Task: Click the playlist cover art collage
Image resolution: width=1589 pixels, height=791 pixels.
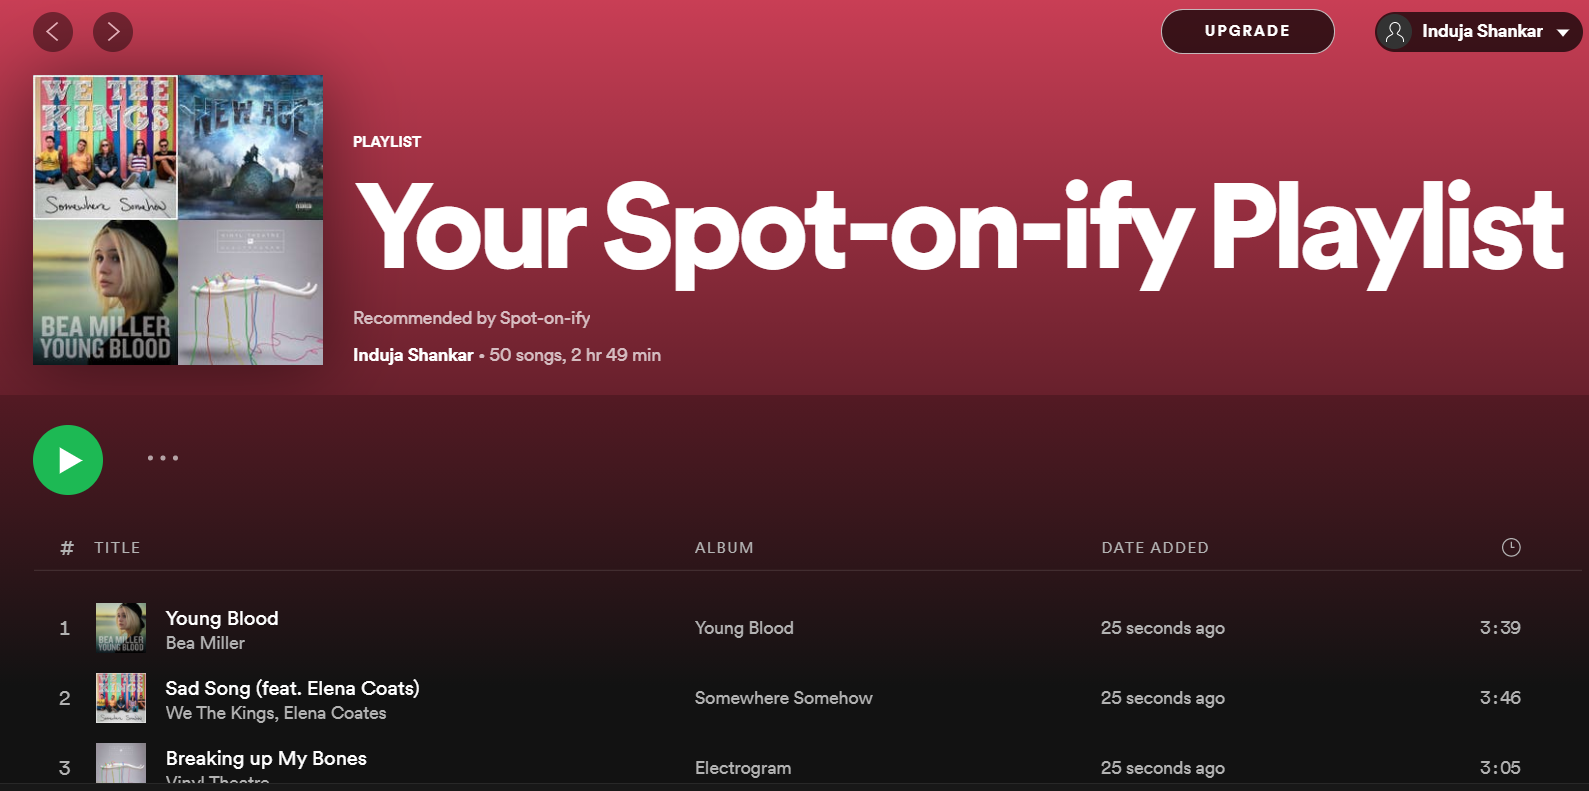Action: [178, 220]
